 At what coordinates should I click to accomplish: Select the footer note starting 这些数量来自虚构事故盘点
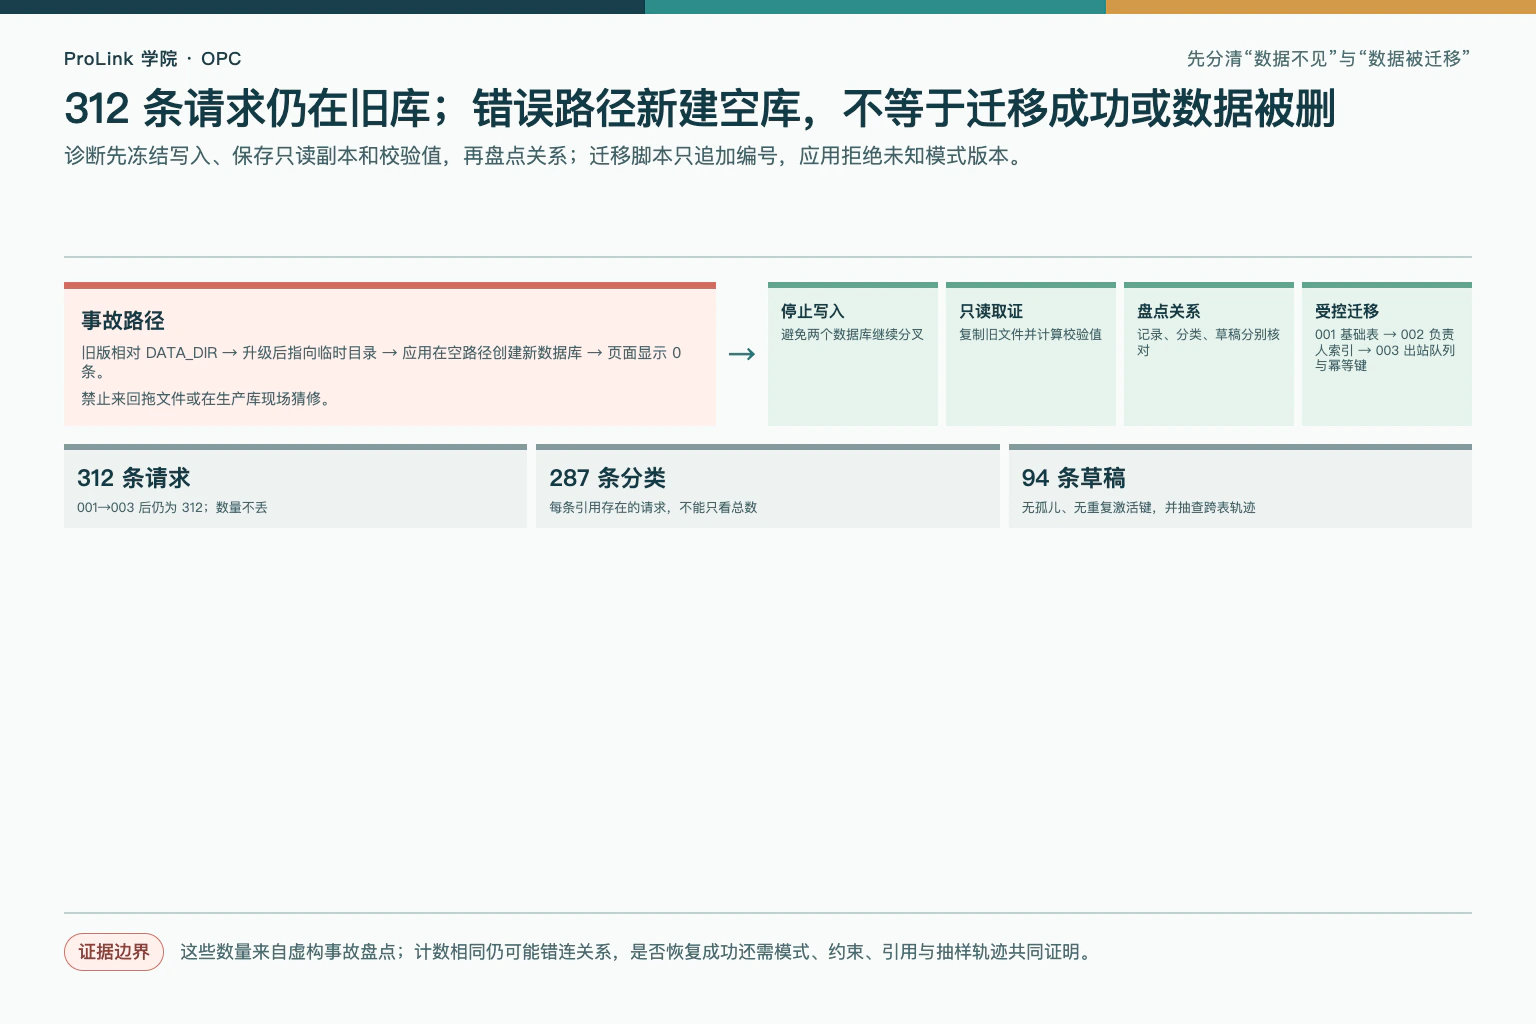(x=638, y=952)
